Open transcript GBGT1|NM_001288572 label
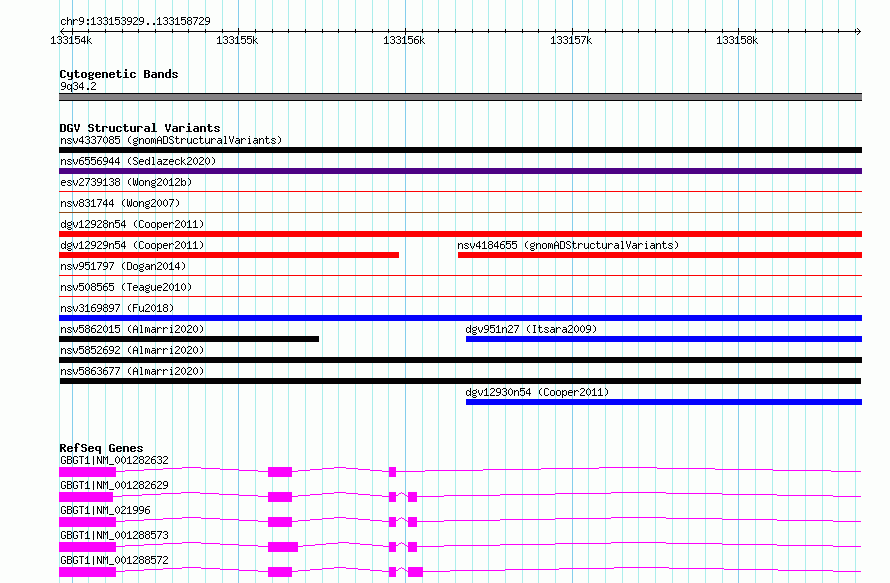This screenshot has width=890, height=583. click(x=114, y=560)
